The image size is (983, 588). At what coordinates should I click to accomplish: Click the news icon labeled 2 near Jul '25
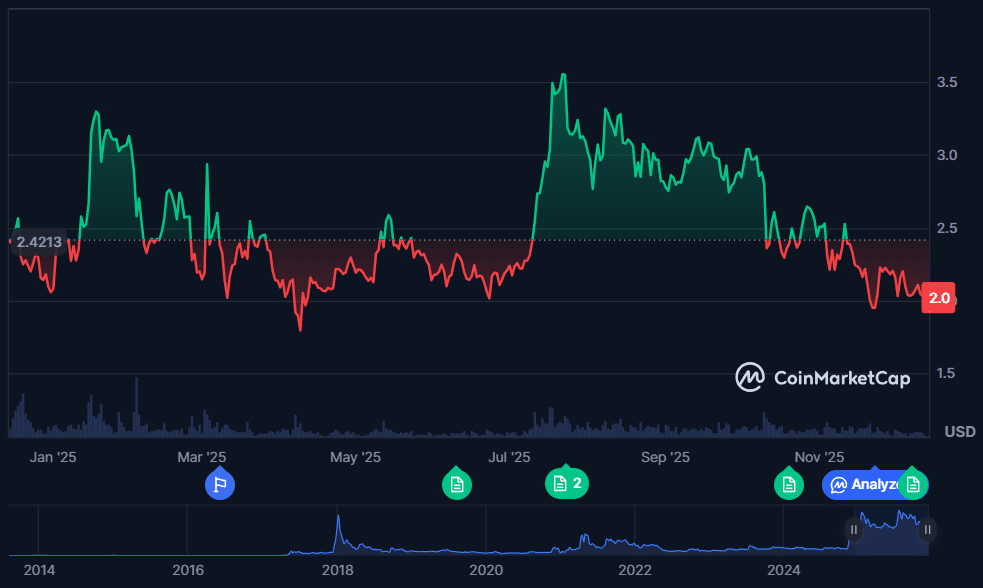pos(567,484)
